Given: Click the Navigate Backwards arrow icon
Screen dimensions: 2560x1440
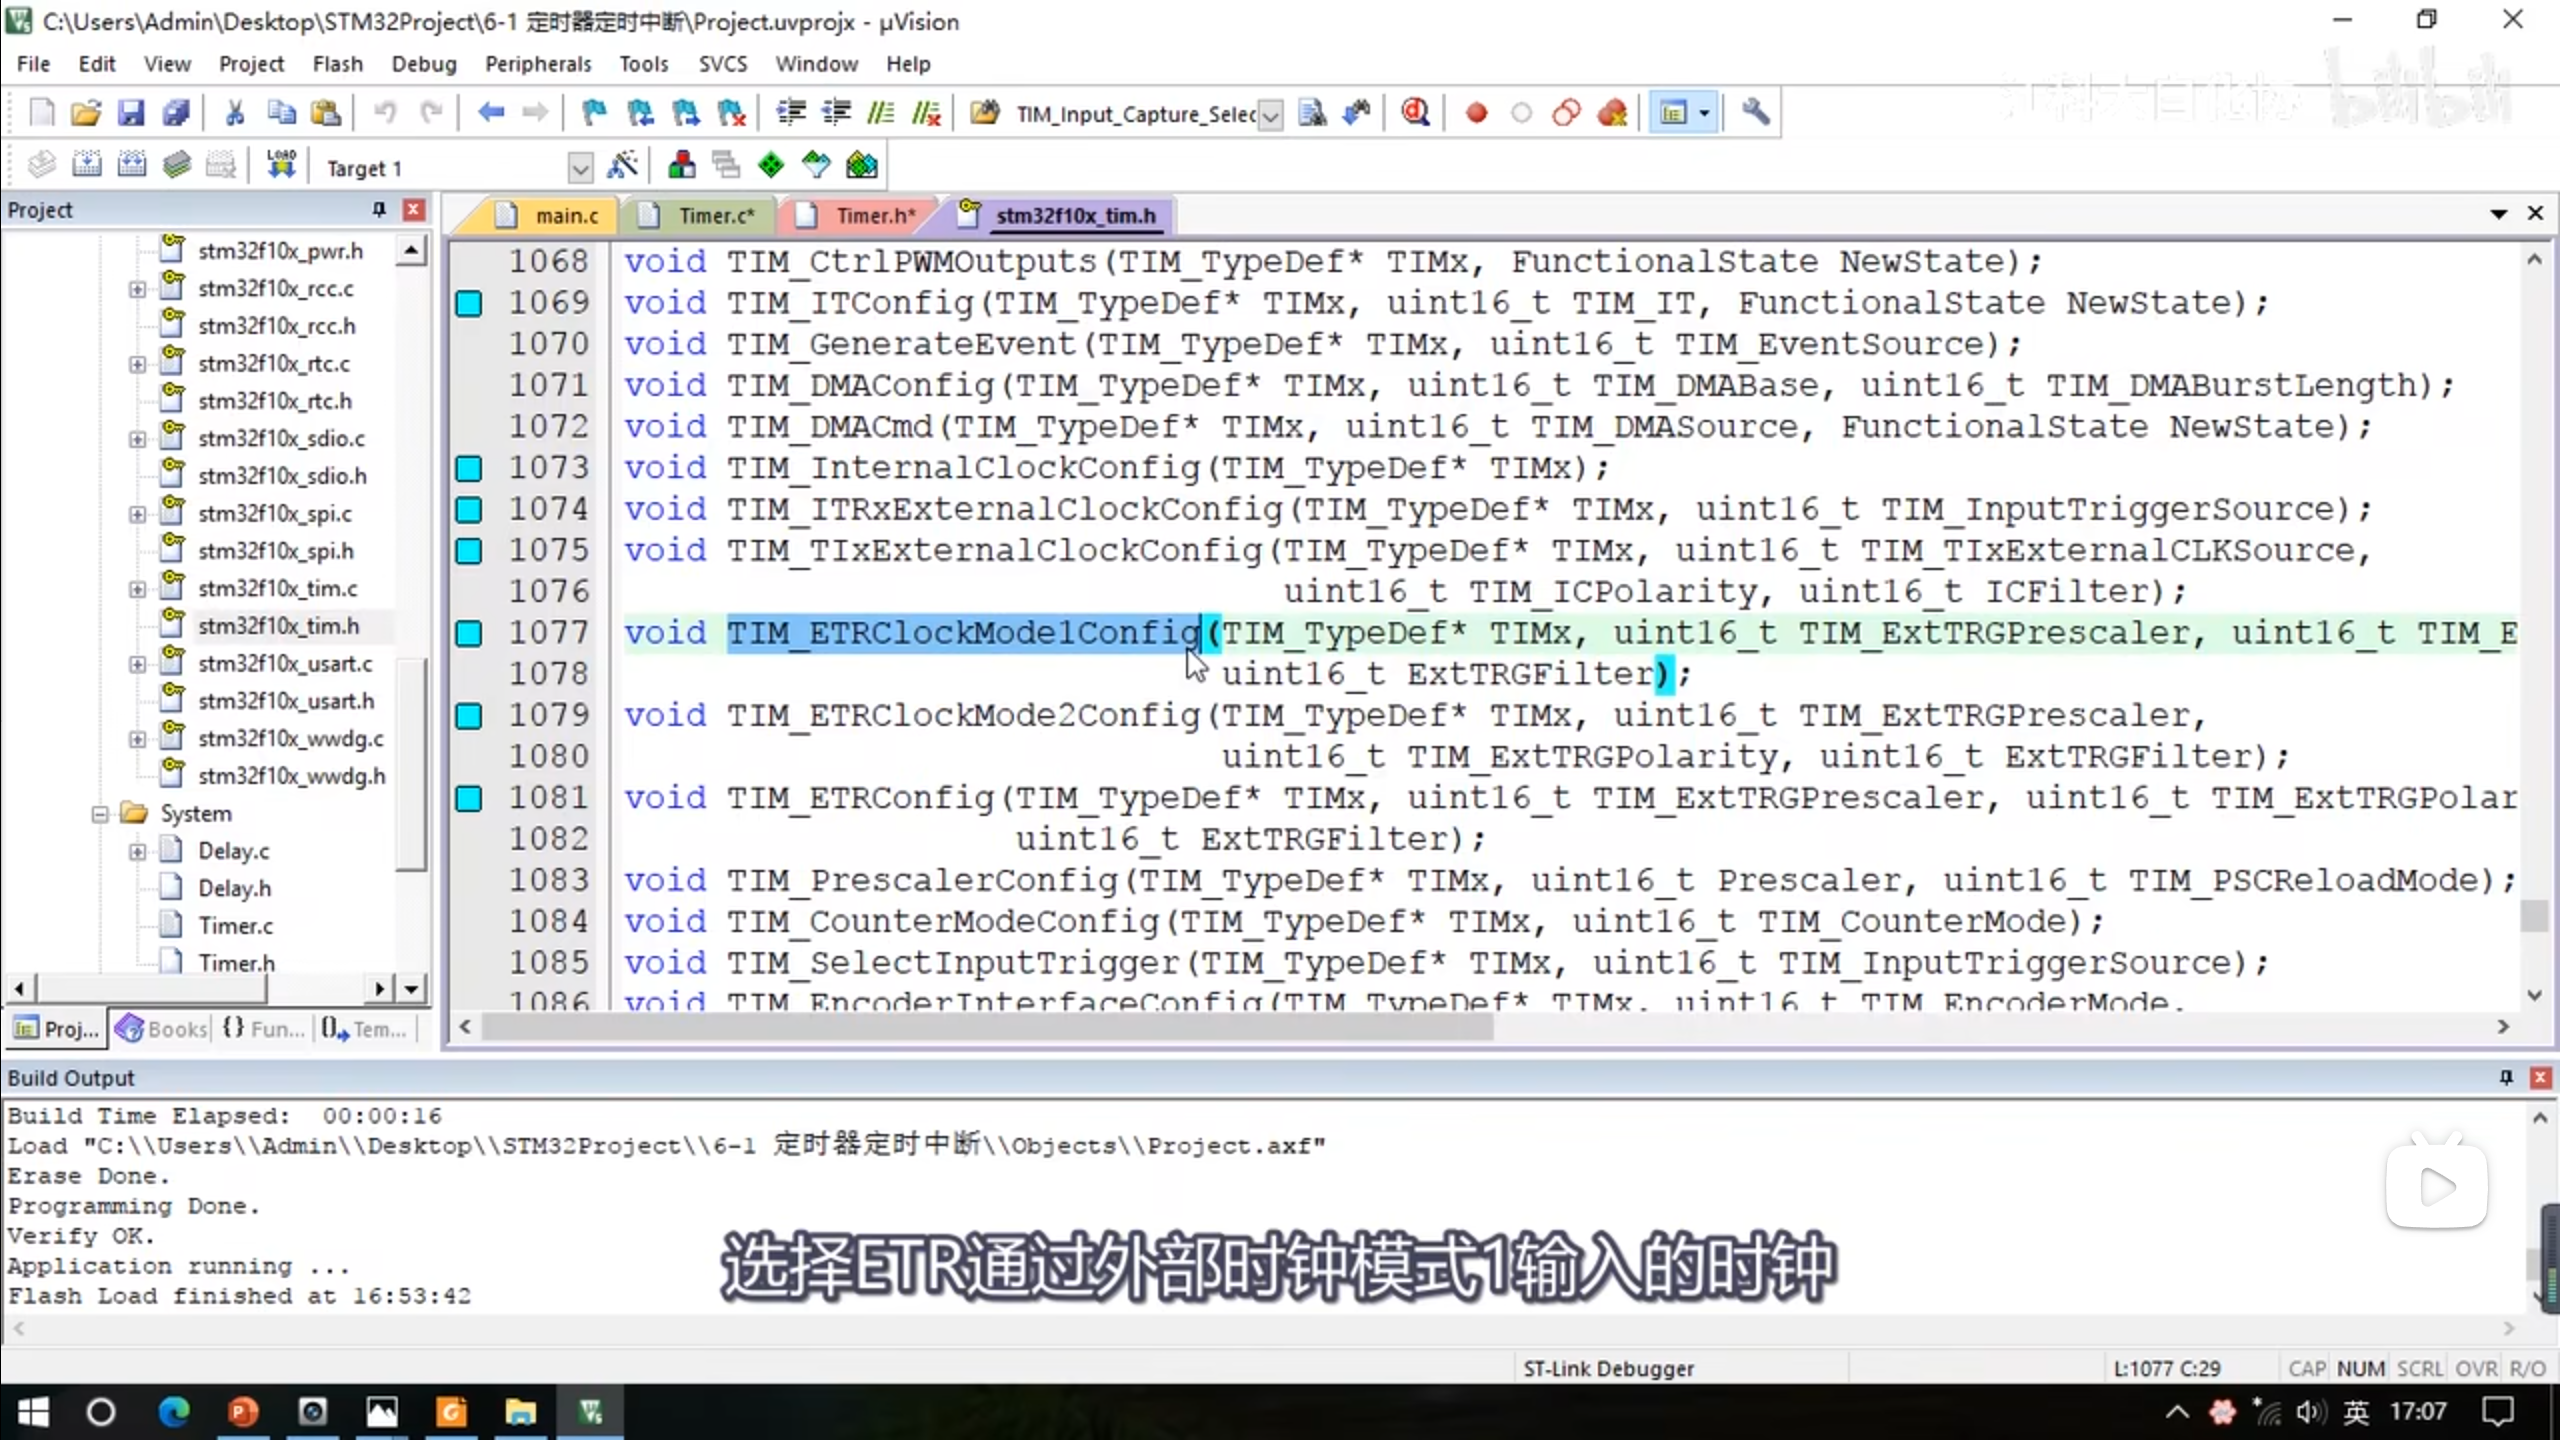Looking at the screenshot, I should click(490, 113).
